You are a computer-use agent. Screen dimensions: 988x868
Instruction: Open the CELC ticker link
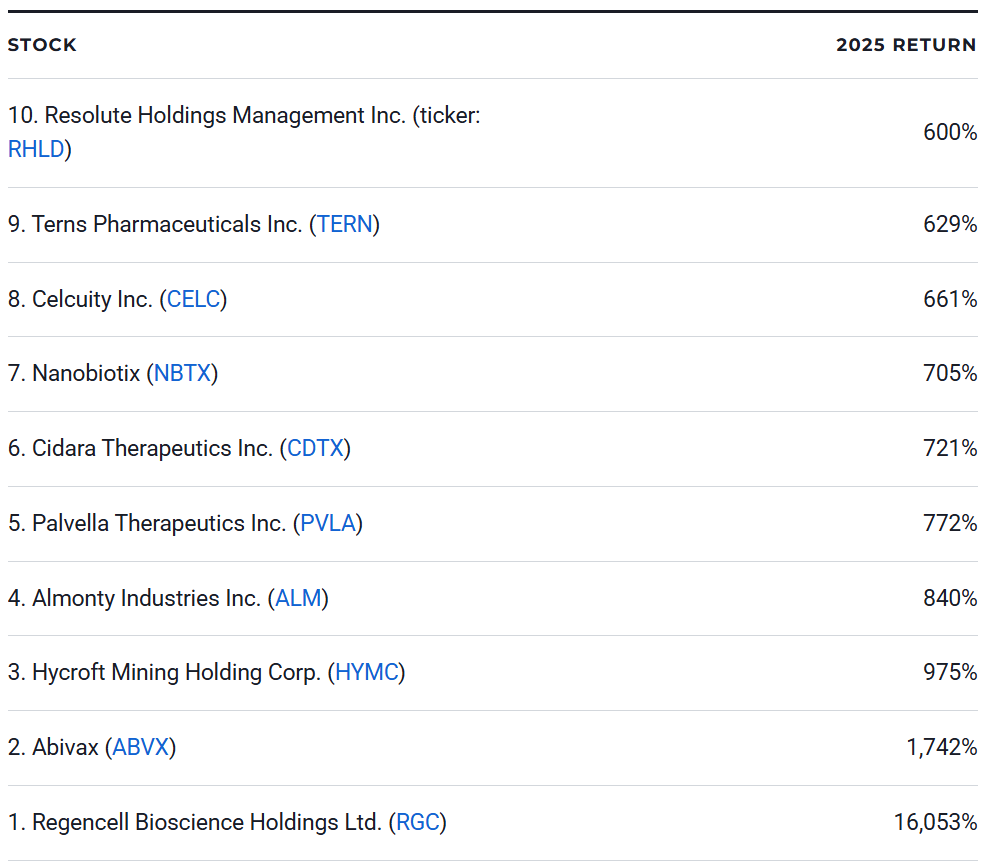193,299
